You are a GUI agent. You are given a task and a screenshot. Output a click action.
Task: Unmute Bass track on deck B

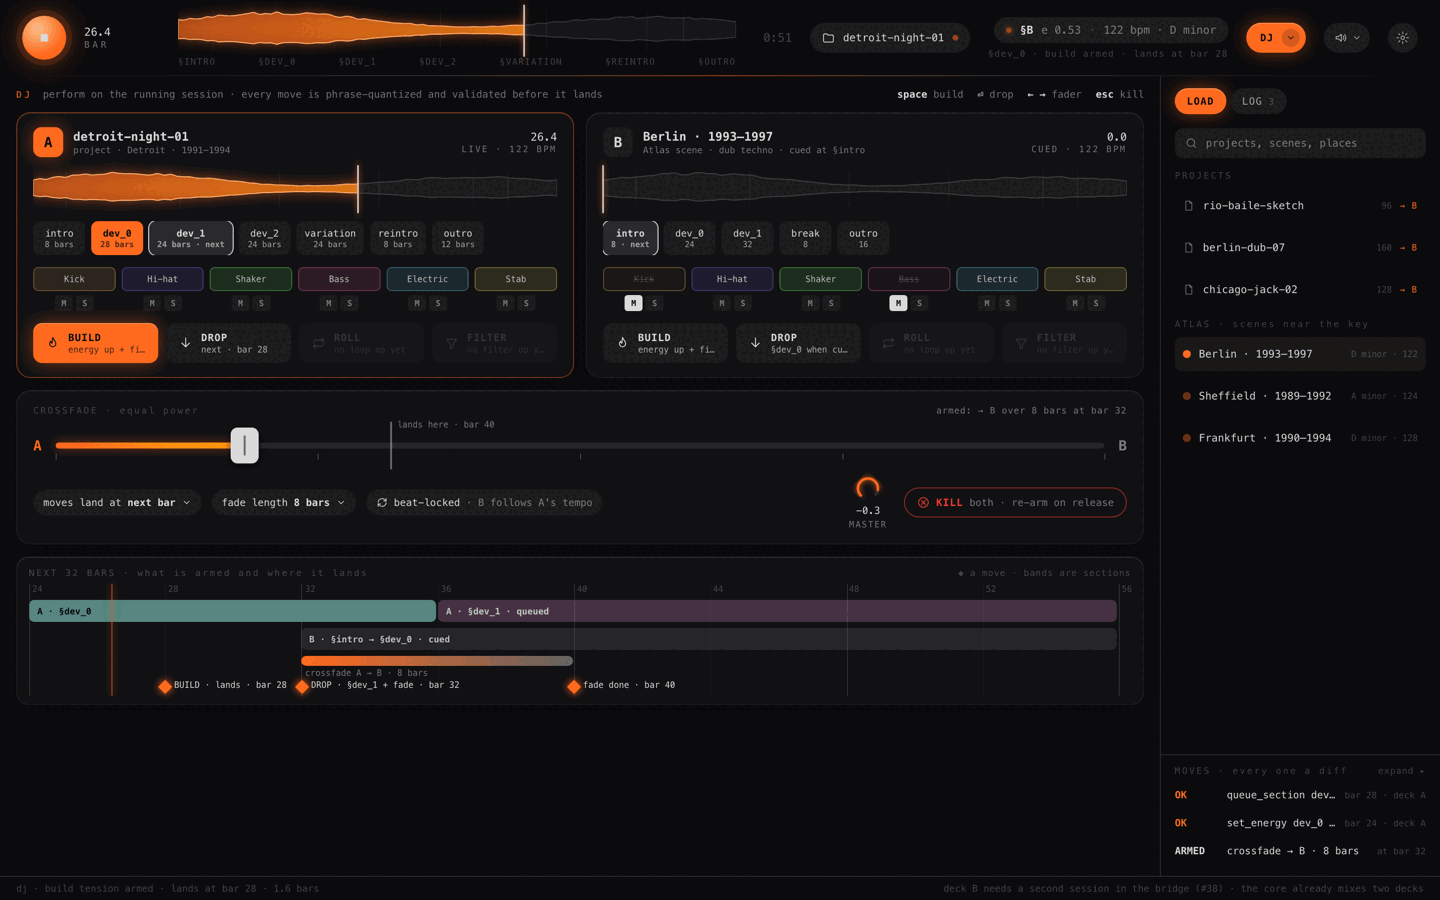pos(898,303)
